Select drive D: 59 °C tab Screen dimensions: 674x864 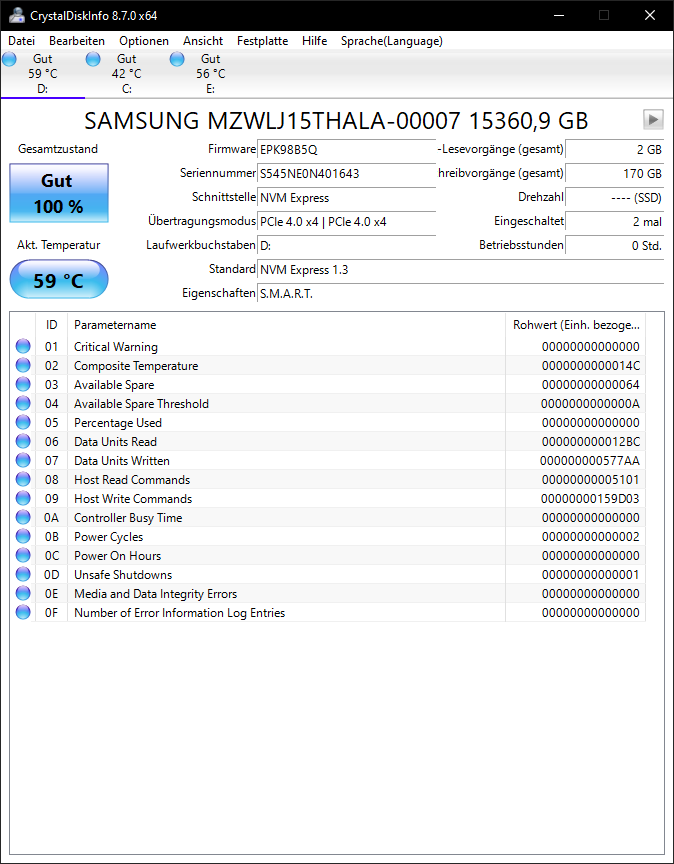tap(42, 74)
